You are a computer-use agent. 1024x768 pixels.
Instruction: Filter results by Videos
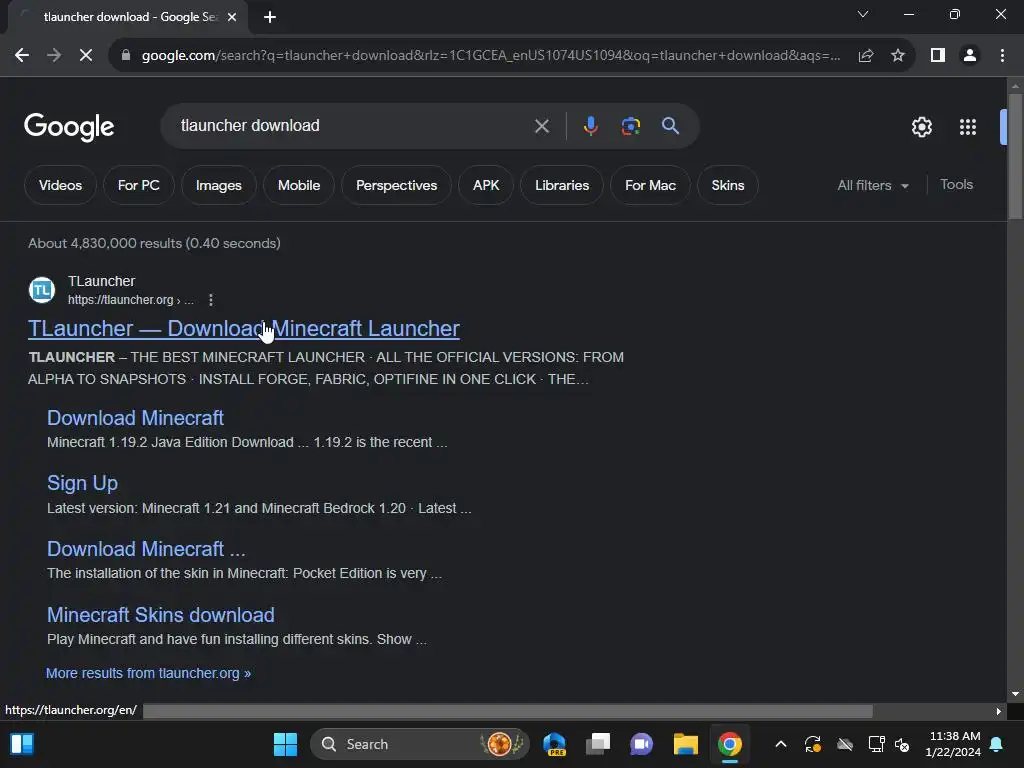pyautogui.click(x=60, y=185)
